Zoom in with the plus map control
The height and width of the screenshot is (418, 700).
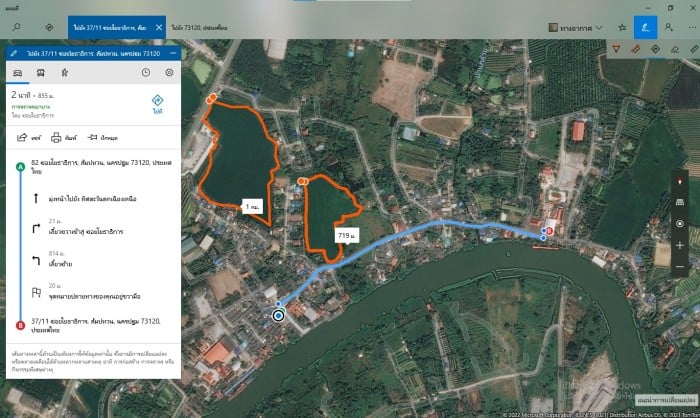[679, 245]
